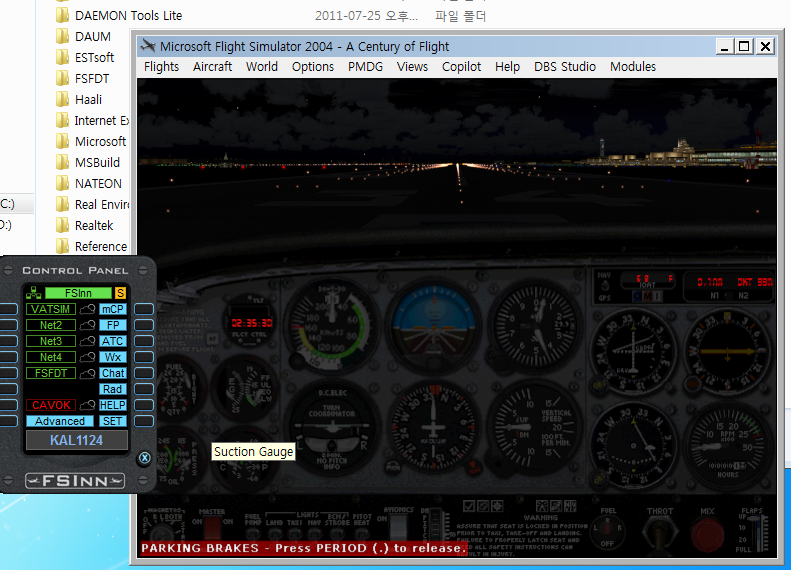791x570 pixels.
Task: Click the OBS knob on the upper VOR gauge
Action: [x=599, y=385]
